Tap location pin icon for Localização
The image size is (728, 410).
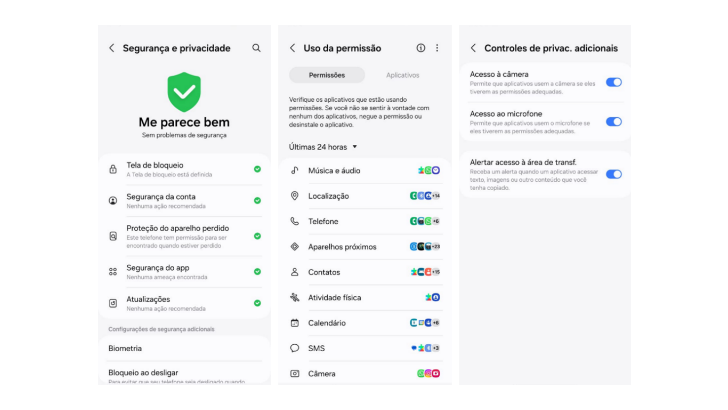294,196
